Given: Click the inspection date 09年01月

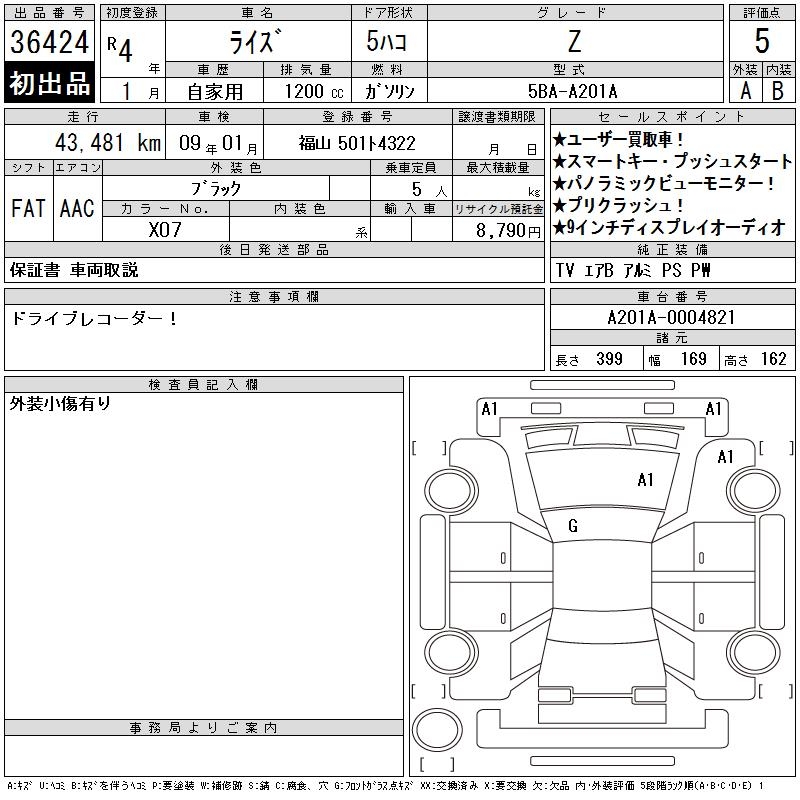Looking at the screenshot, I should click(x=218, y=144).
